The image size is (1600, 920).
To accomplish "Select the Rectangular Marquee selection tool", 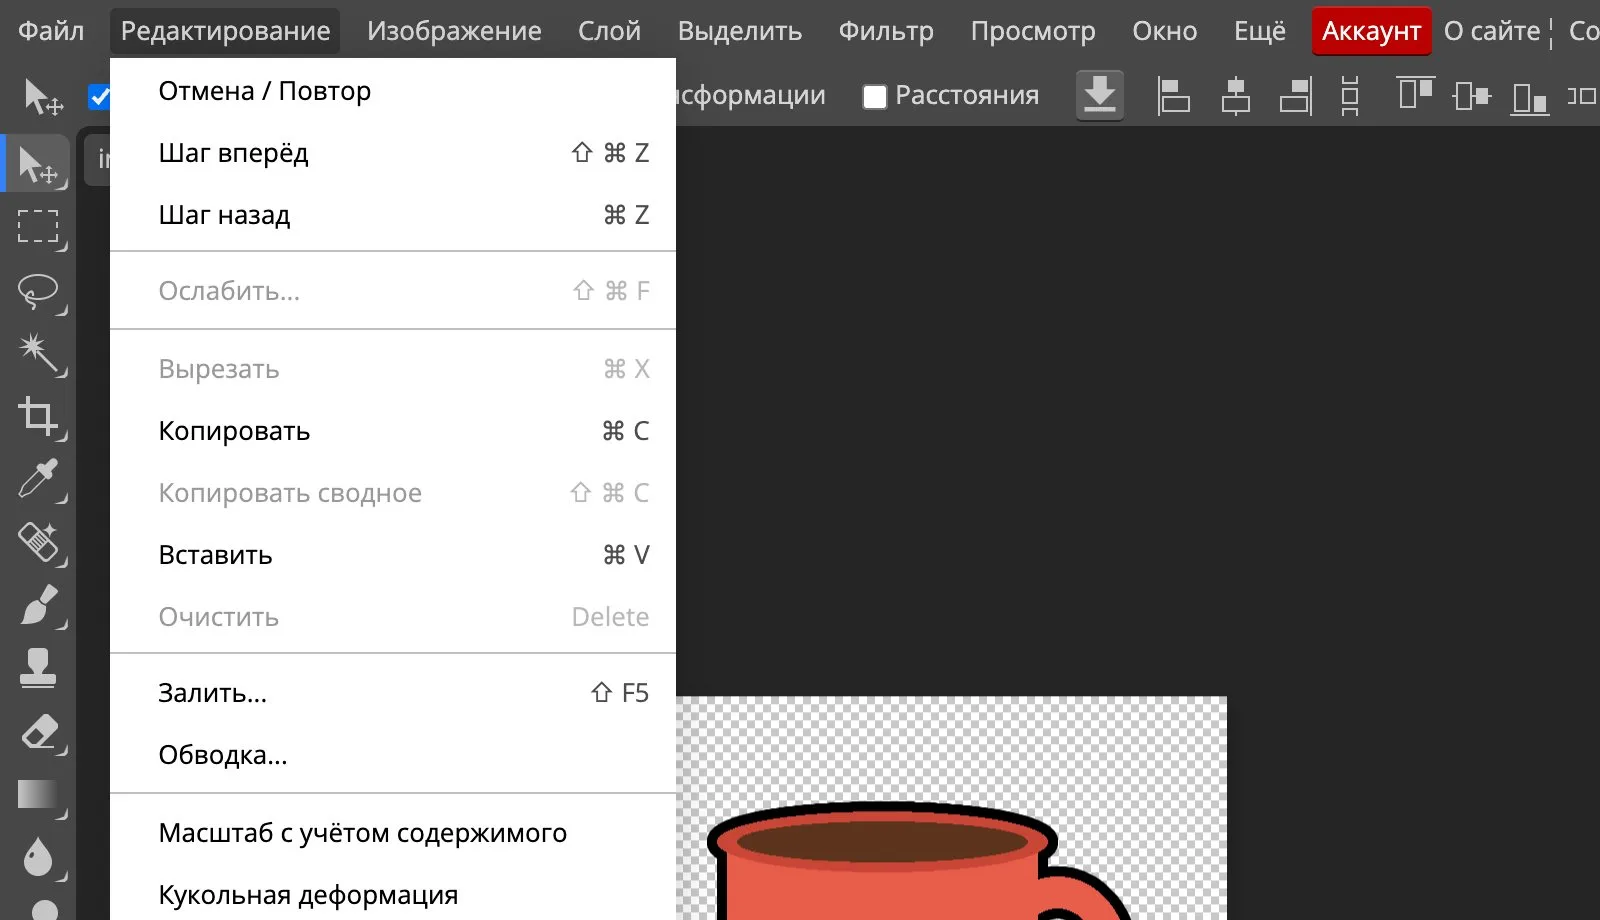I will (x=38, y=227).
